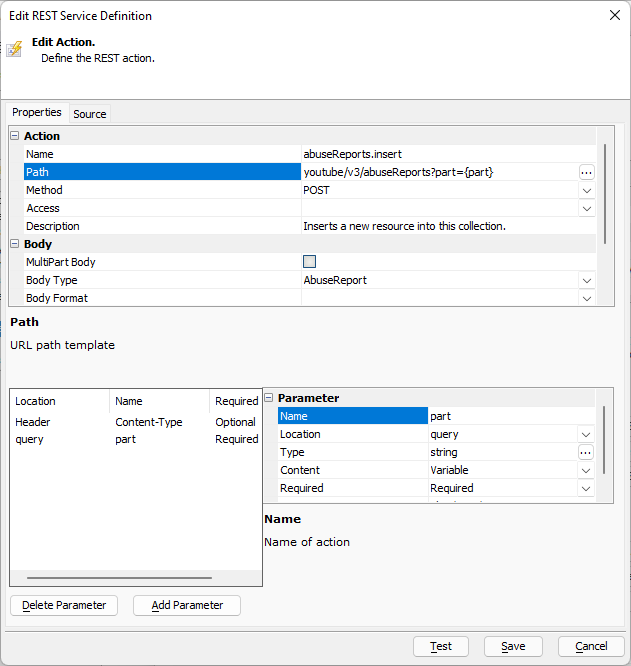
Task: Click the Parameter grid vertical scrollbar
Action: click(x=604, y=440)
